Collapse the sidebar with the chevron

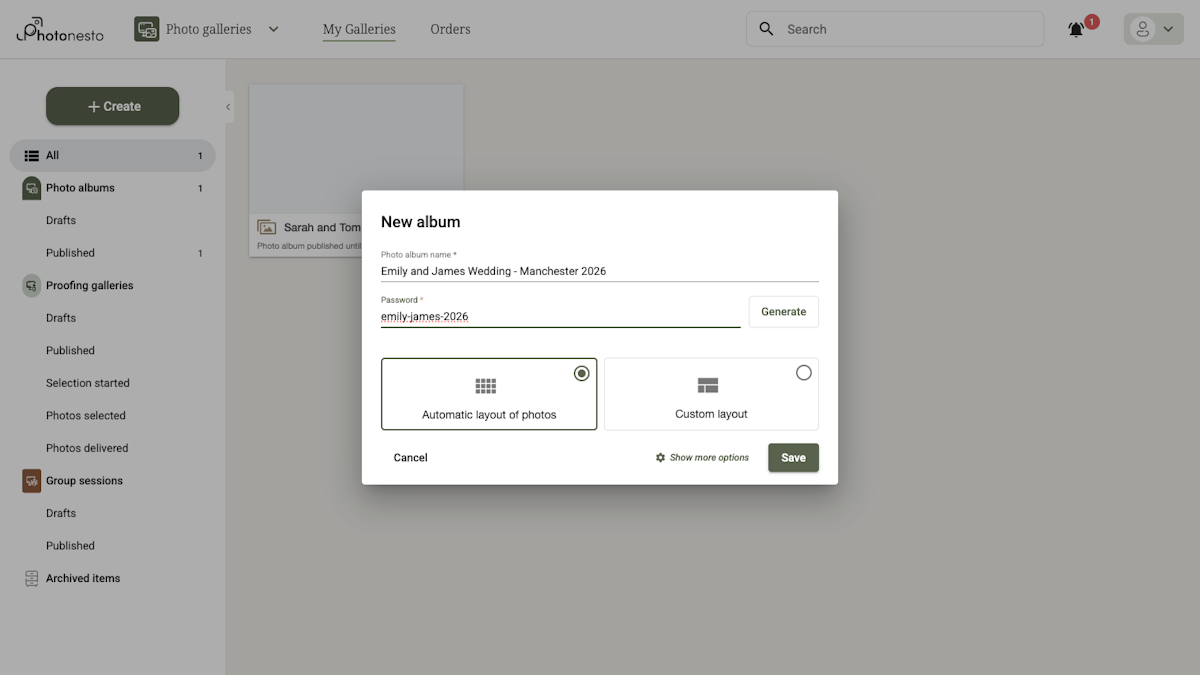point(227,106)
